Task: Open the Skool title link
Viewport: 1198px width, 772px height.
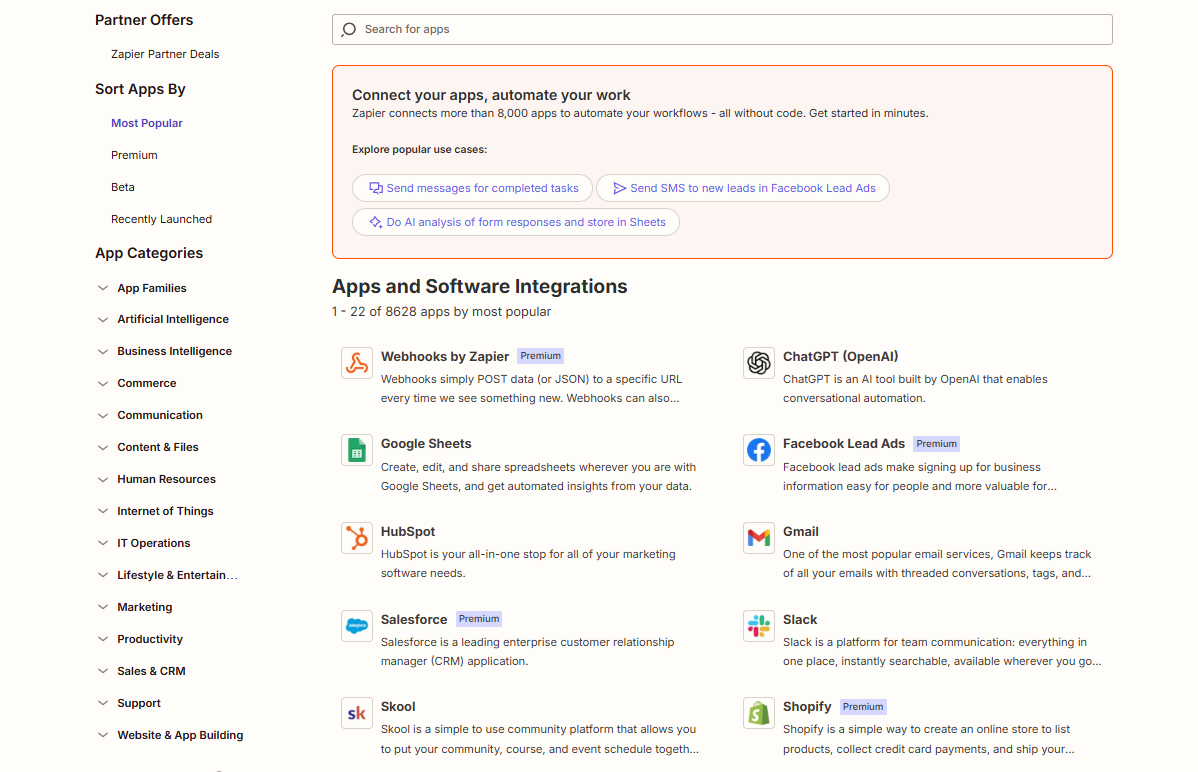Action: pyautogui.click(x=398, y=706)
